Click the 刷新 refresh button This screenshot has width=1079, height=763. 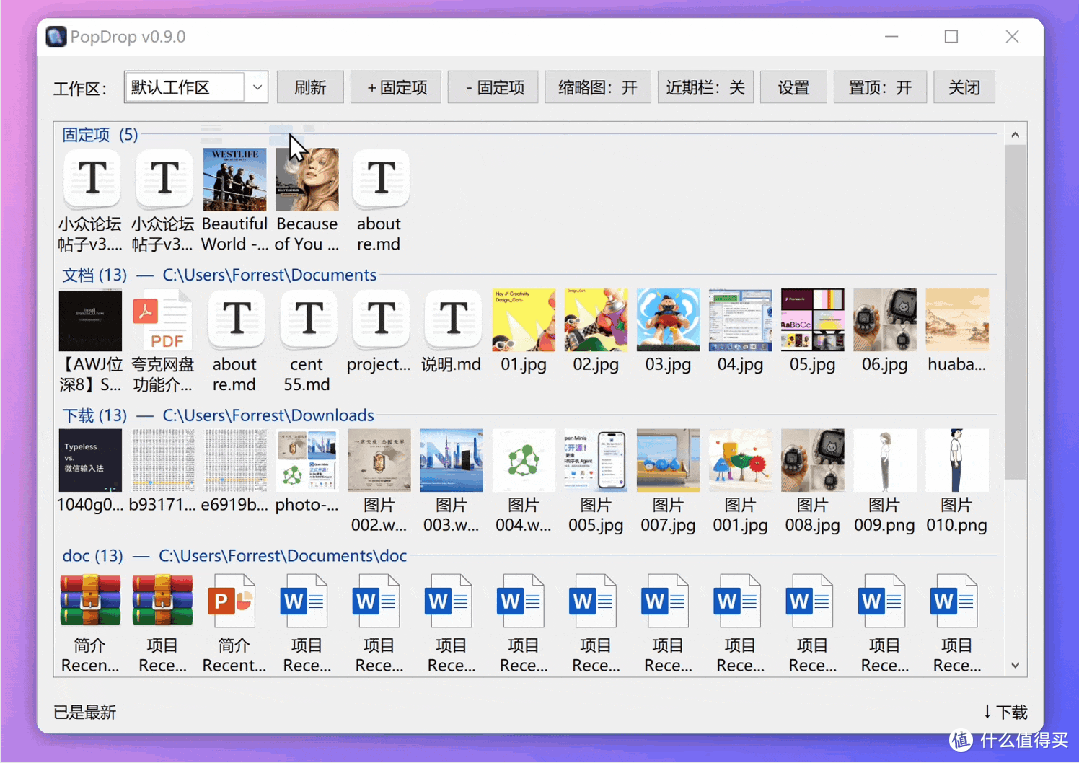pos(310,87)
